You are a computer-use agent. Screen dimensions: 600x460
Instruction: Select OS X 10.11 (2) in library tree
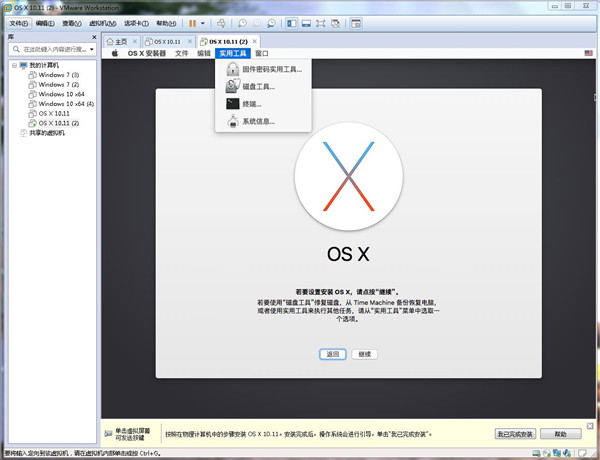(x=54, y=123)
